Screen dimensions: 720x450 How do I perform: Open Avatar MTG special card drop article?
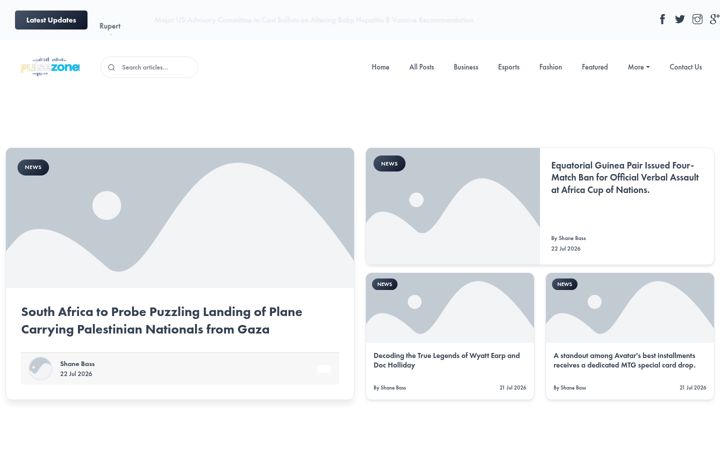[624, 360]
